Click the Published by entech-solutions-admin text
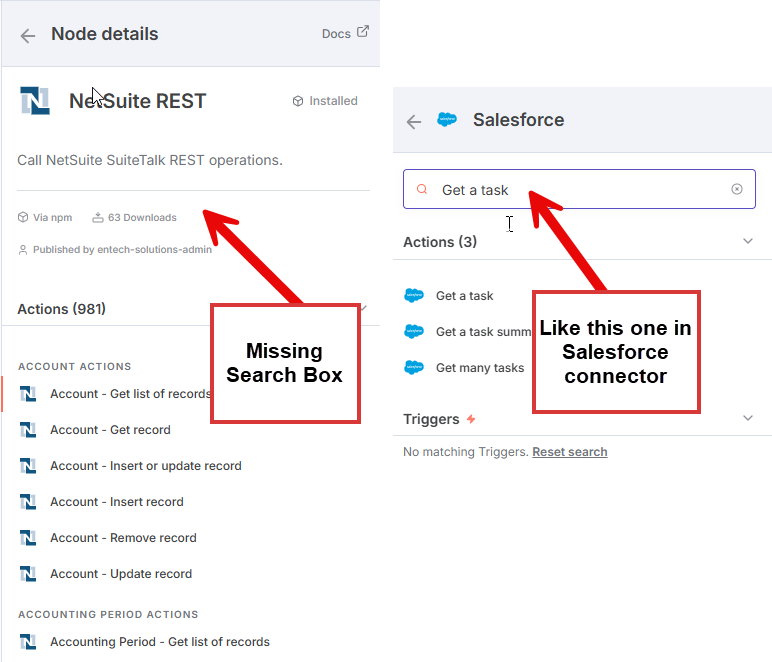This screenshot has width=772, height=662. [x=122, y=250]
